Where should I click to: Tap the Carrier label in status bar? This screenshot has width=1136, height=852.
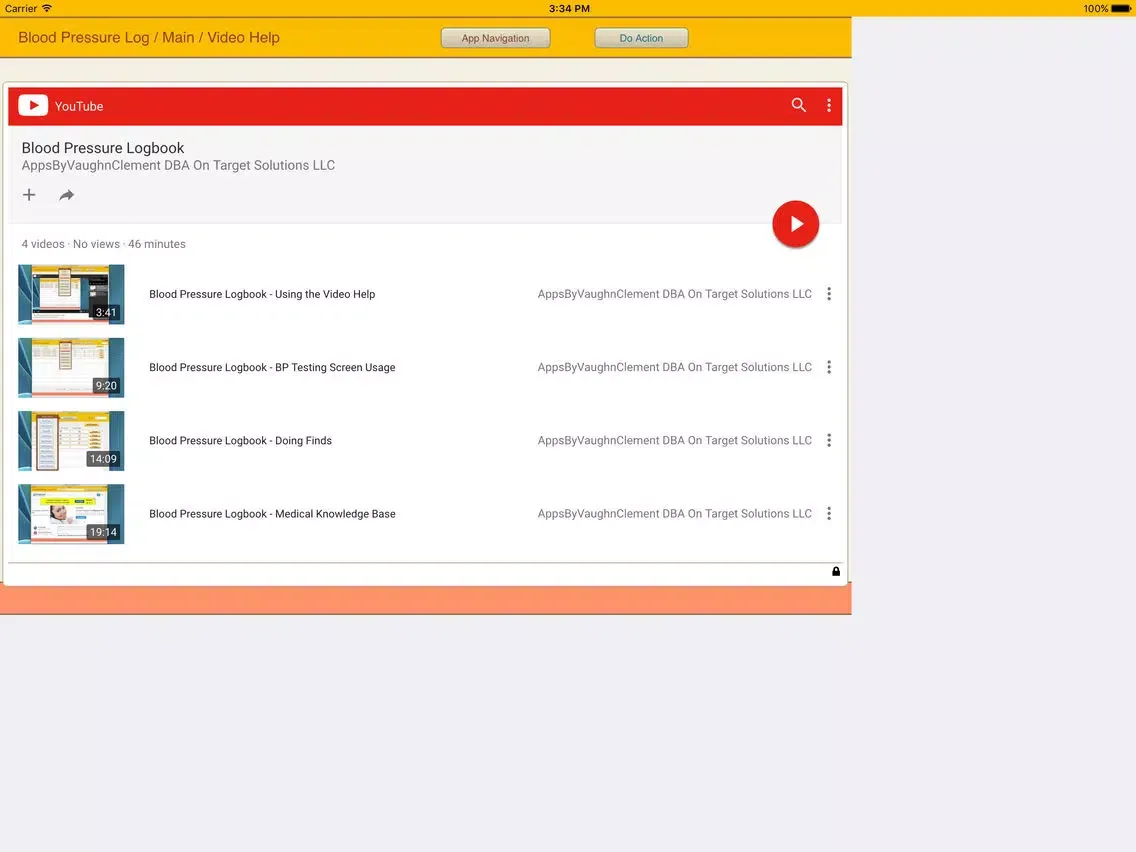tap(21, 9)
